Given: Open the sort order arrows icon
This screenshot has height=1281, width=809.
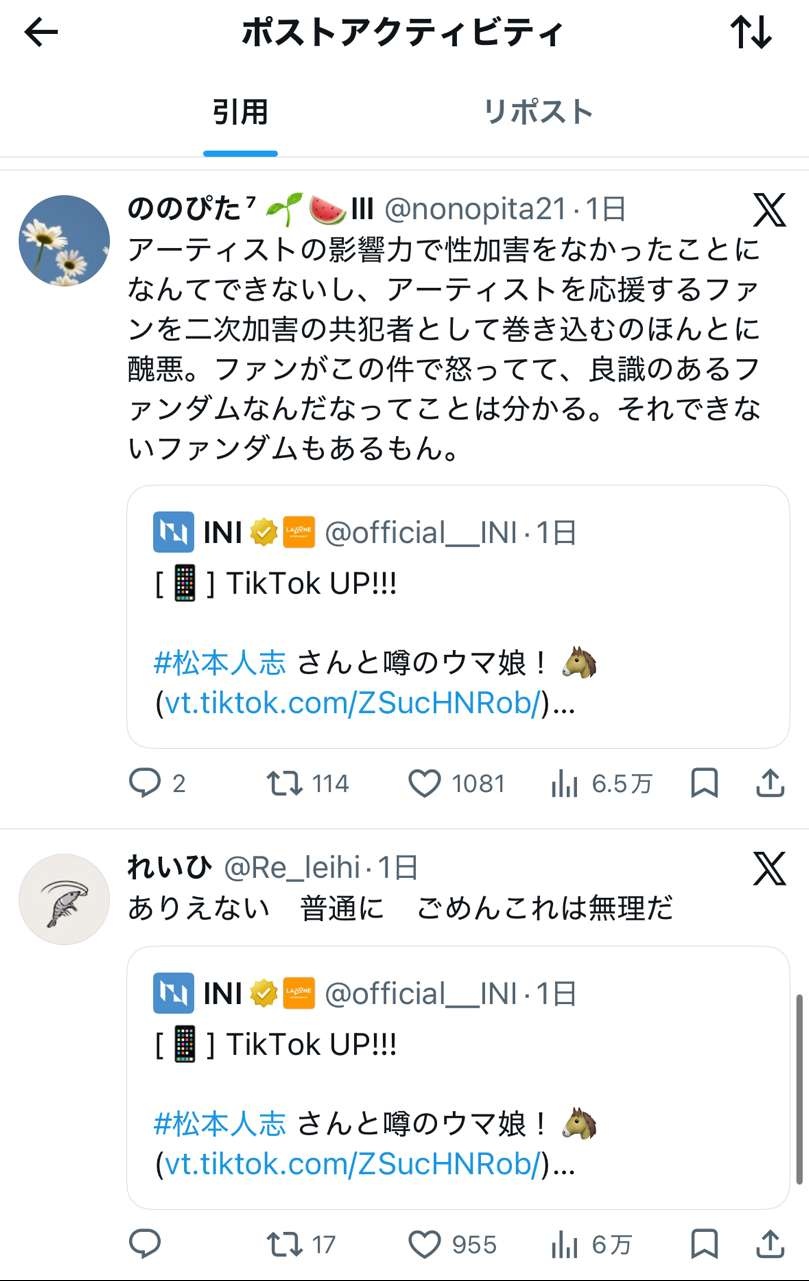Looking at the screenshot, I should pyautogui.click(x=751, y=33).
